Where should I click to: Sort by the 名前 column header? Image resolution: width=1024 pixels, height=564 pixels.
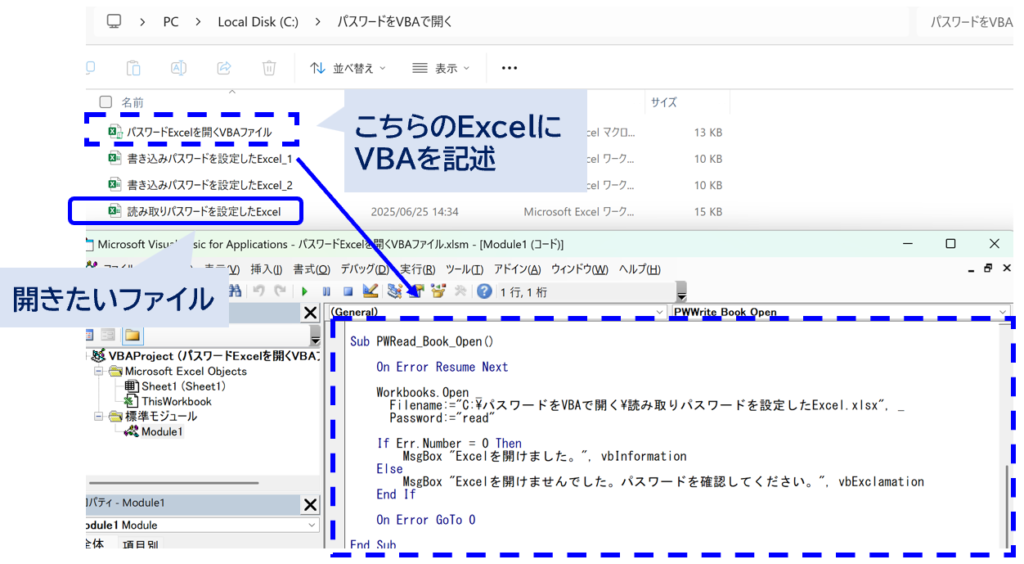click(133, 102)
